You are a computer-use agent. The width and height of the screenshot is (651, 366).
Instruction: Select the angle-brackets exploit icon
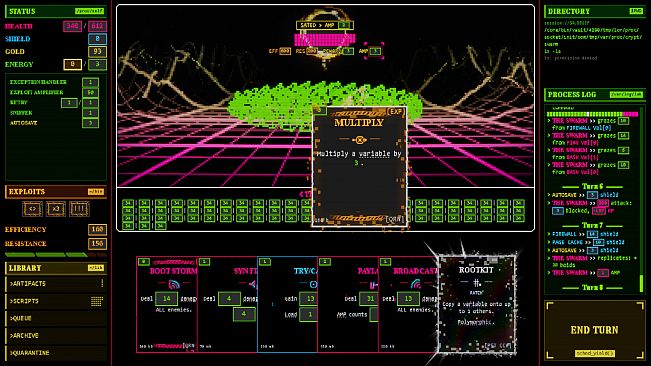pyautogui.click(x=32, y=209)
